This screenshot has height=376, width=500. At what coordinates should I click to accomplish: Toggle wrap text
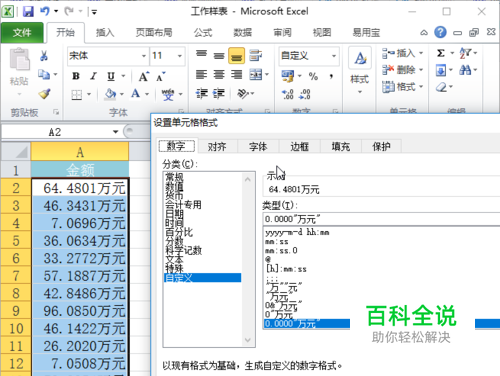(x=255, y=55)
